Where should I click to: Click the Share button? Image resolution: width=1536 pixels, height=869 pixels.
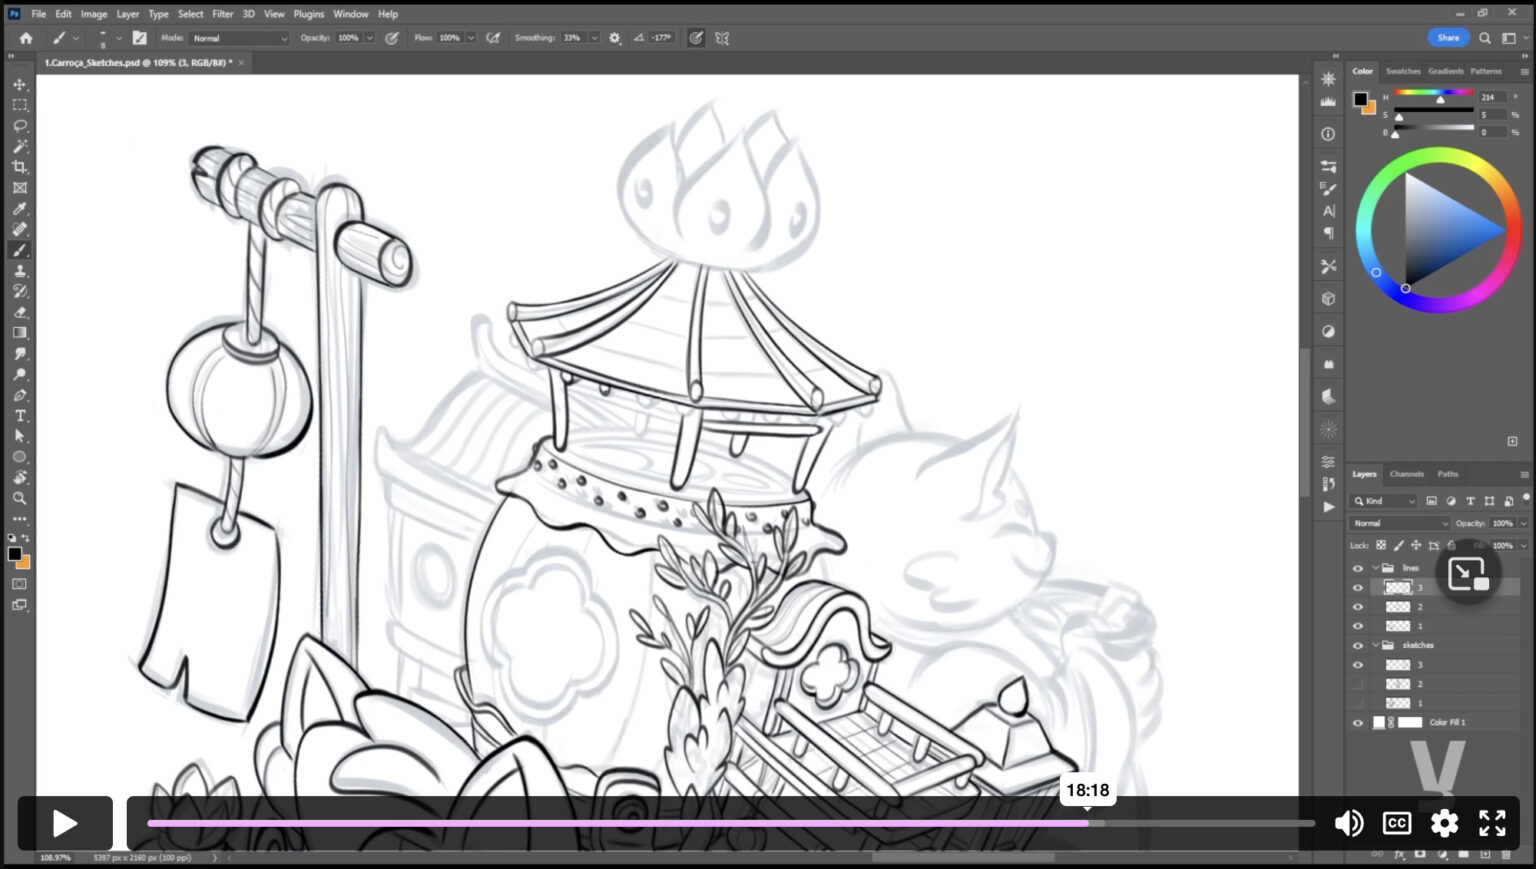click(x=1447, y=38)
